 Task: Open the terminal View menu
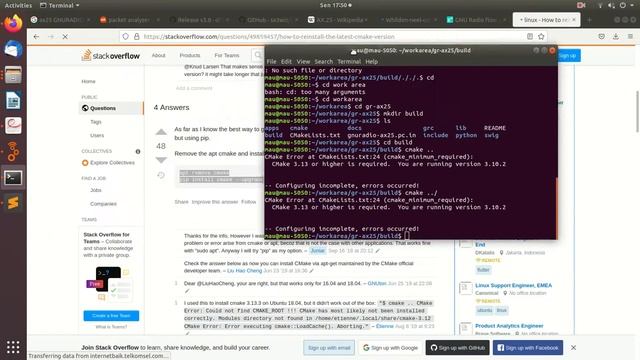pos(303,62)
